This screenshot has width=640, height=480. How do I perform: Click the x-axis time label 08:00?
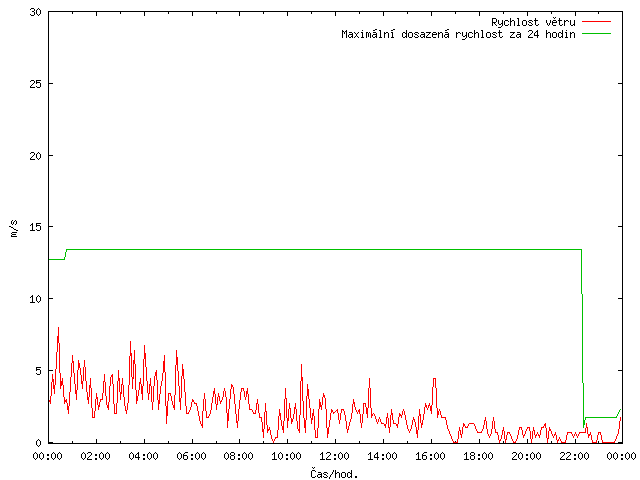pyautogui.click(x=239, y=456)
